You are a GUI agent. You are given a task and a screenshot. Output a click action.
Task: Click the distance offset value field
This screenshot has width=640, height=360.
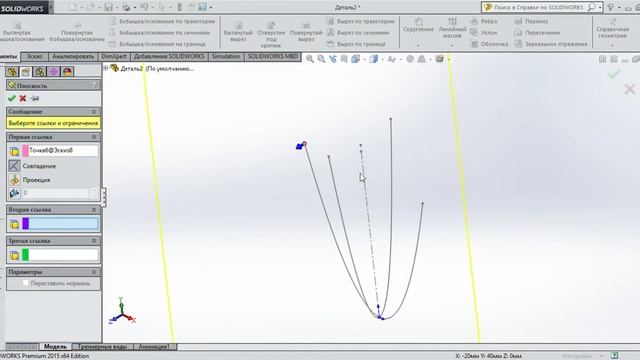[x=55, y=193]
